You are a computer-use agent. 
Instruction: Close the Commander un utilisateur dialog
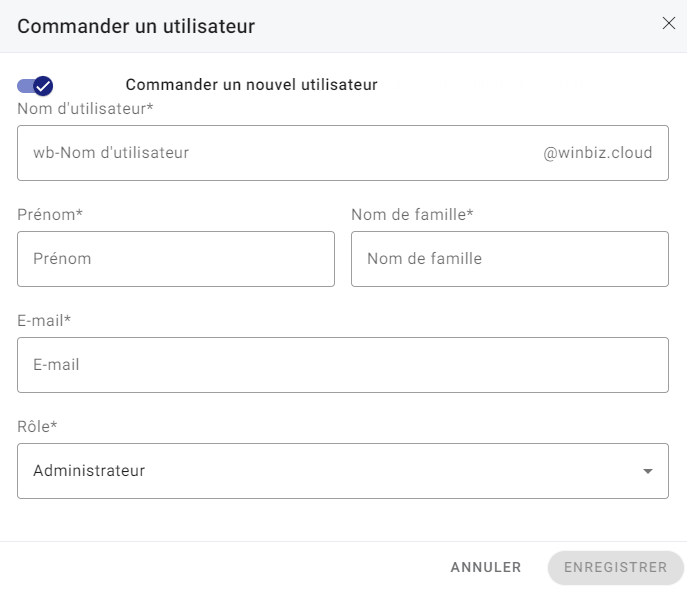[x=669, y=24]
